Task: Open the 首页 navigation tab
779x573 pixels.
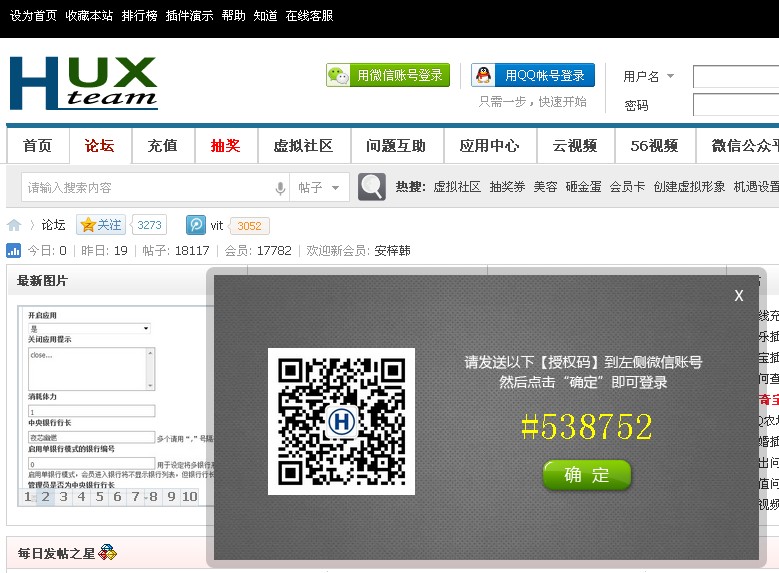Action: tap(38, 146)
